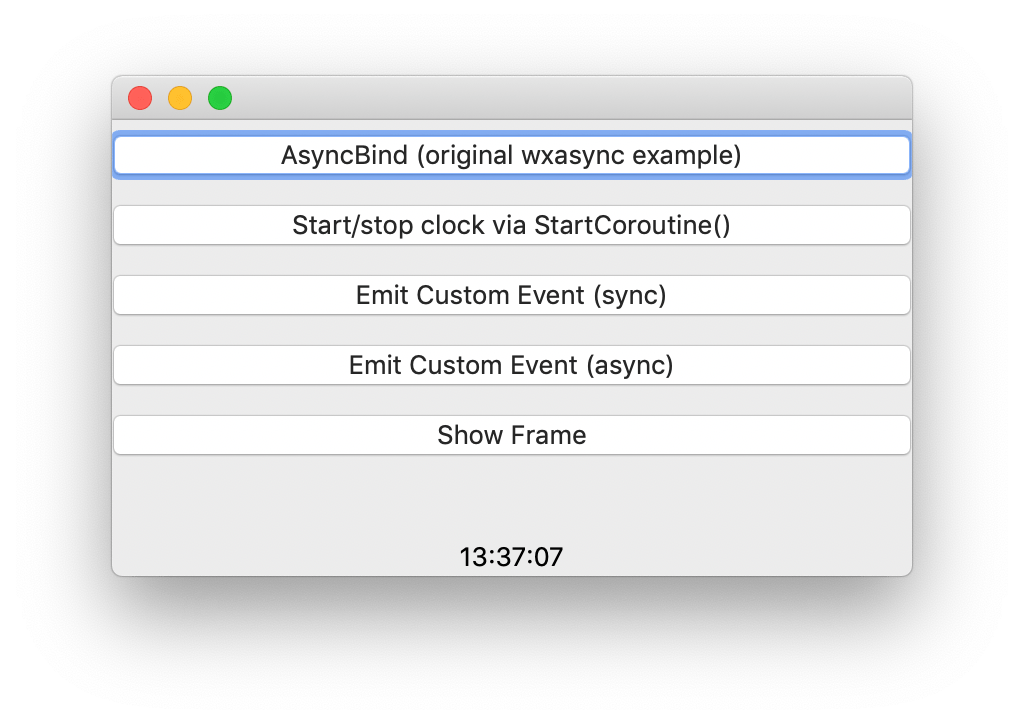Click the green zoom traffic-light icon
Screen dimensions: 1024x724
click(x=220, y=98)
